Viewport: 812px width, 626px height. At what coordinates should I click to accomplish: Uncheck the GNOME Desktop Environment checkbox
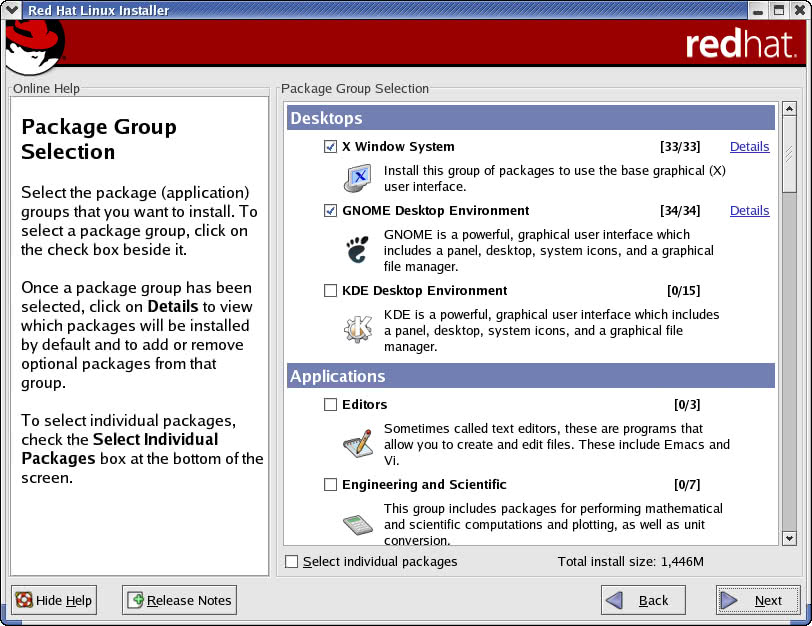[x=330, y=211]
